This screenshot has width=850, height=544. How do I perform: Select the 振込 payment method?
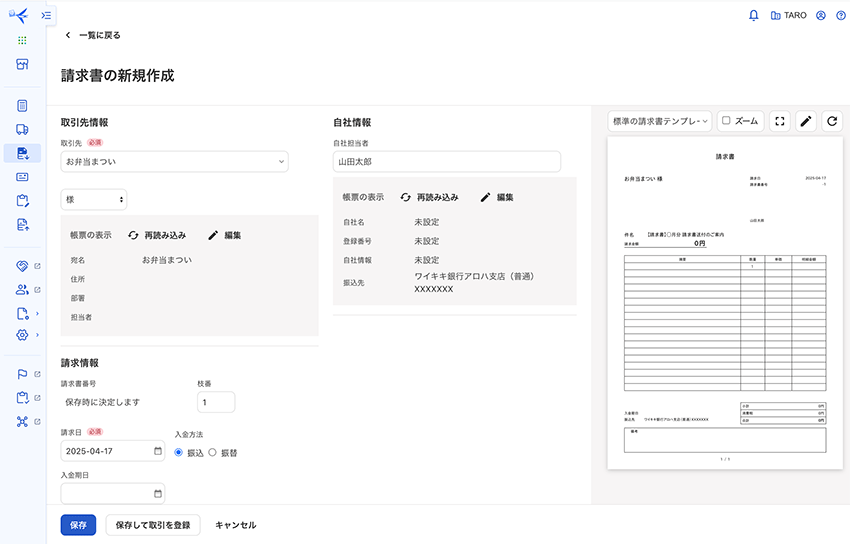pos(179,452)
